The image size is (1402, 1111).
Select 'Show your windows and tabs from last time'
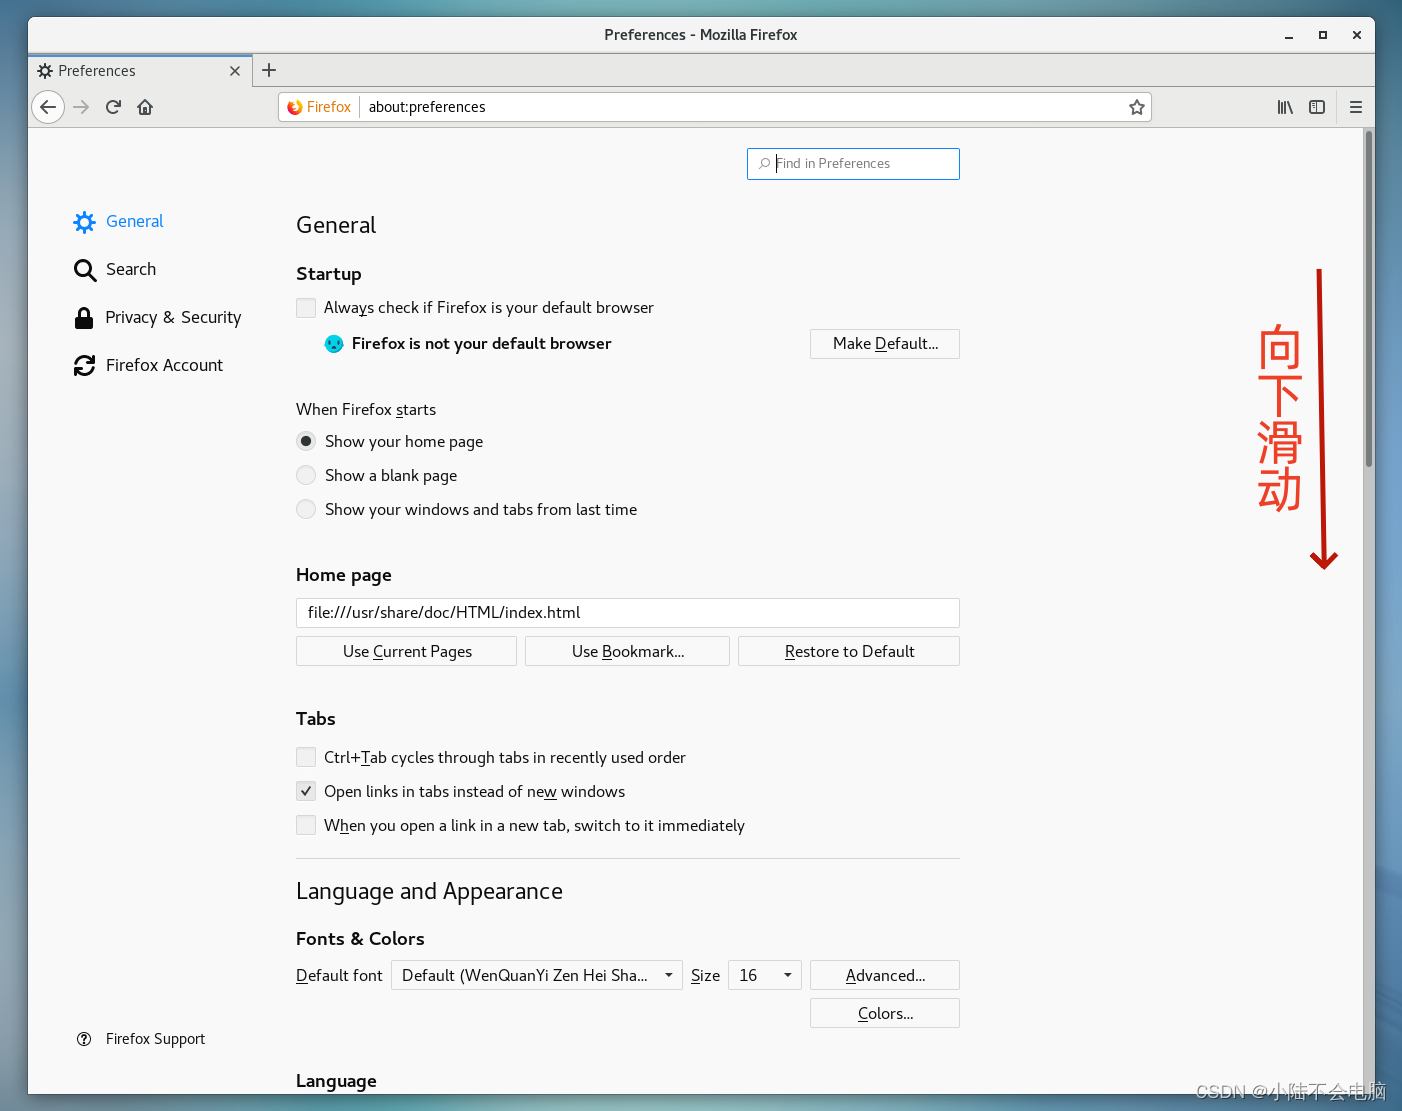pyautogui.click(x=306, y=509)
